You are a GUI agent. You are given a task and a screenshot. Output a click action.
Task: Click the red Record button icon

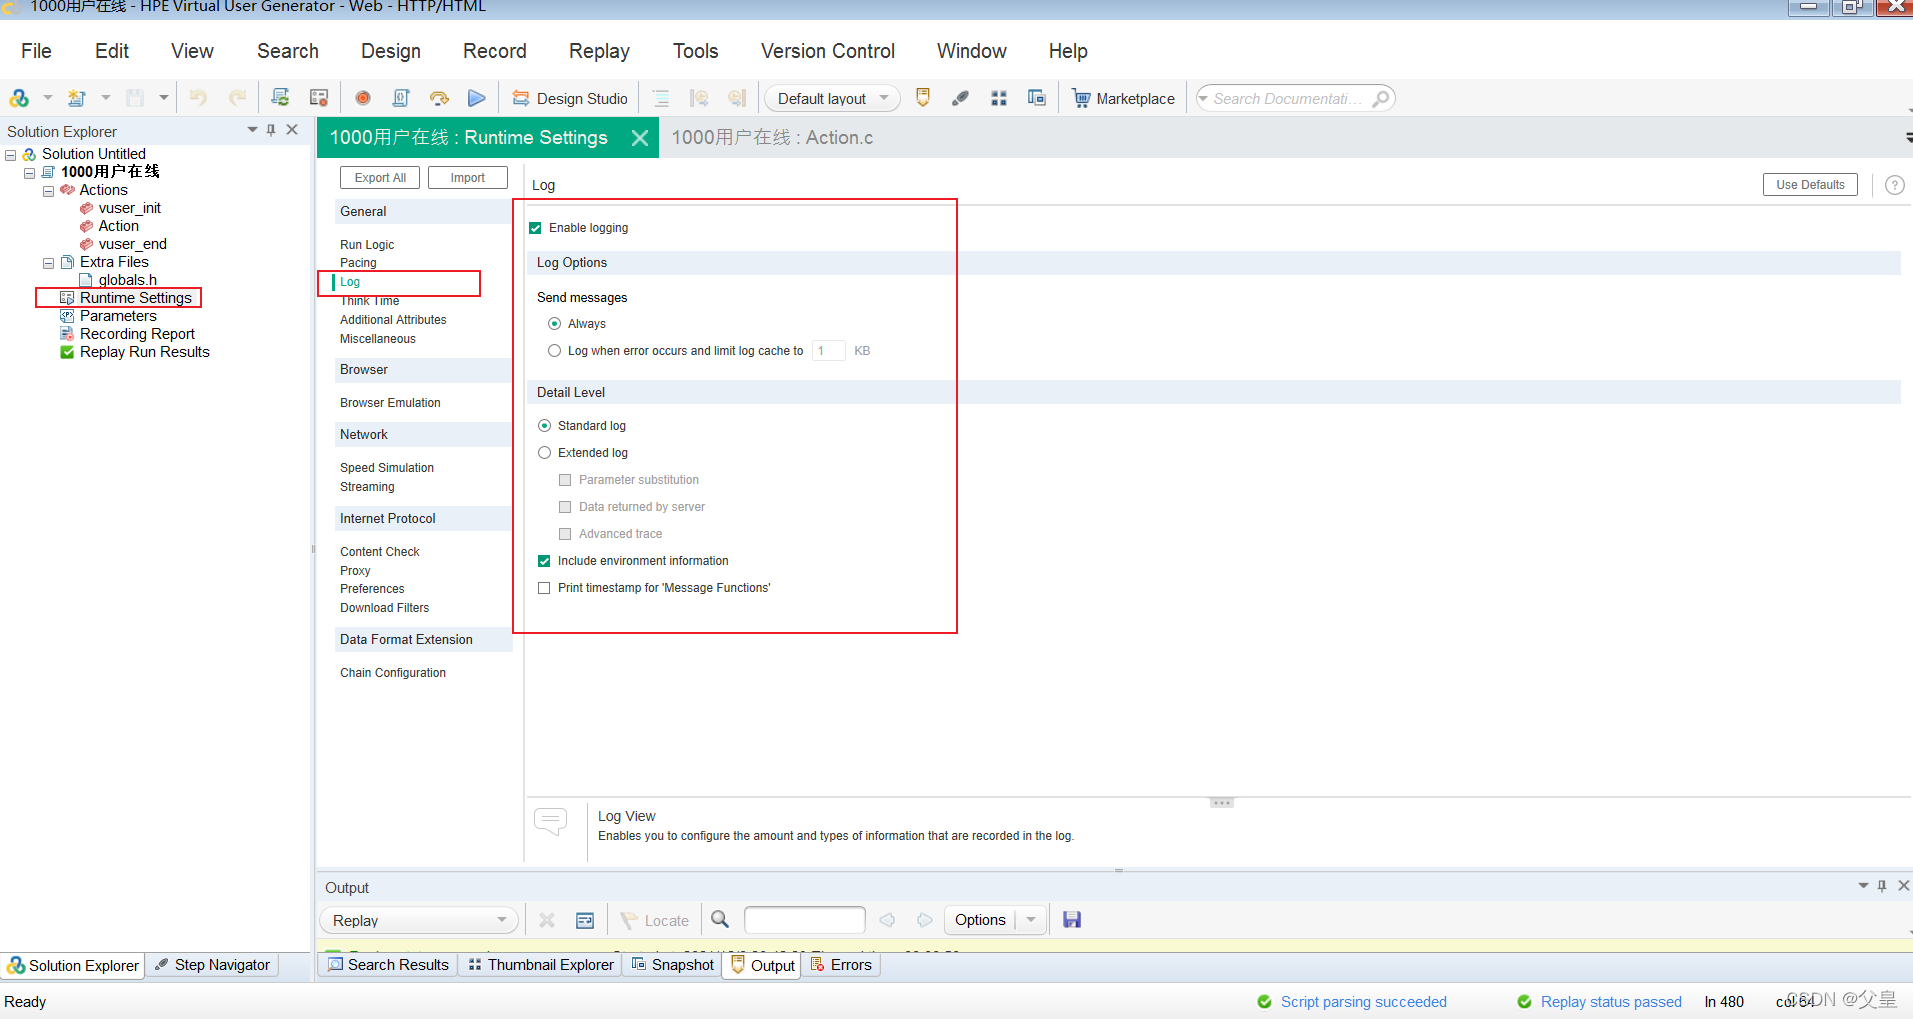point(363,98)
